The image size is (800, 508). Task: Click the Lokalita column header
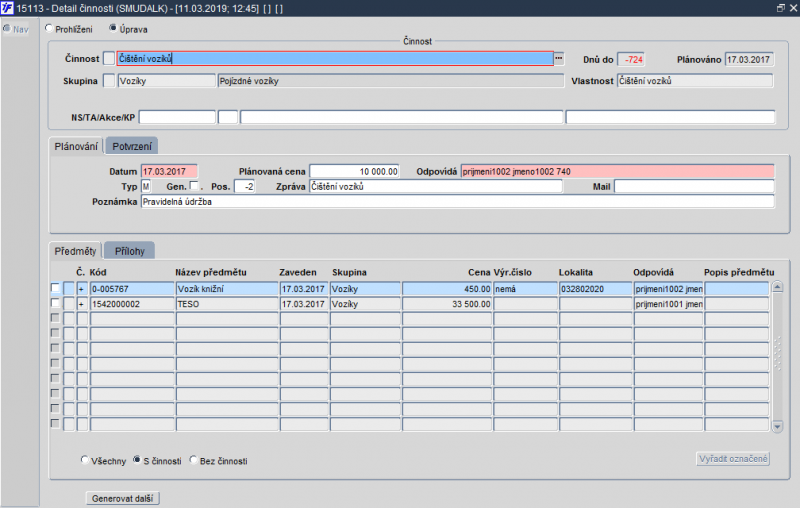[x=576, y=272]
